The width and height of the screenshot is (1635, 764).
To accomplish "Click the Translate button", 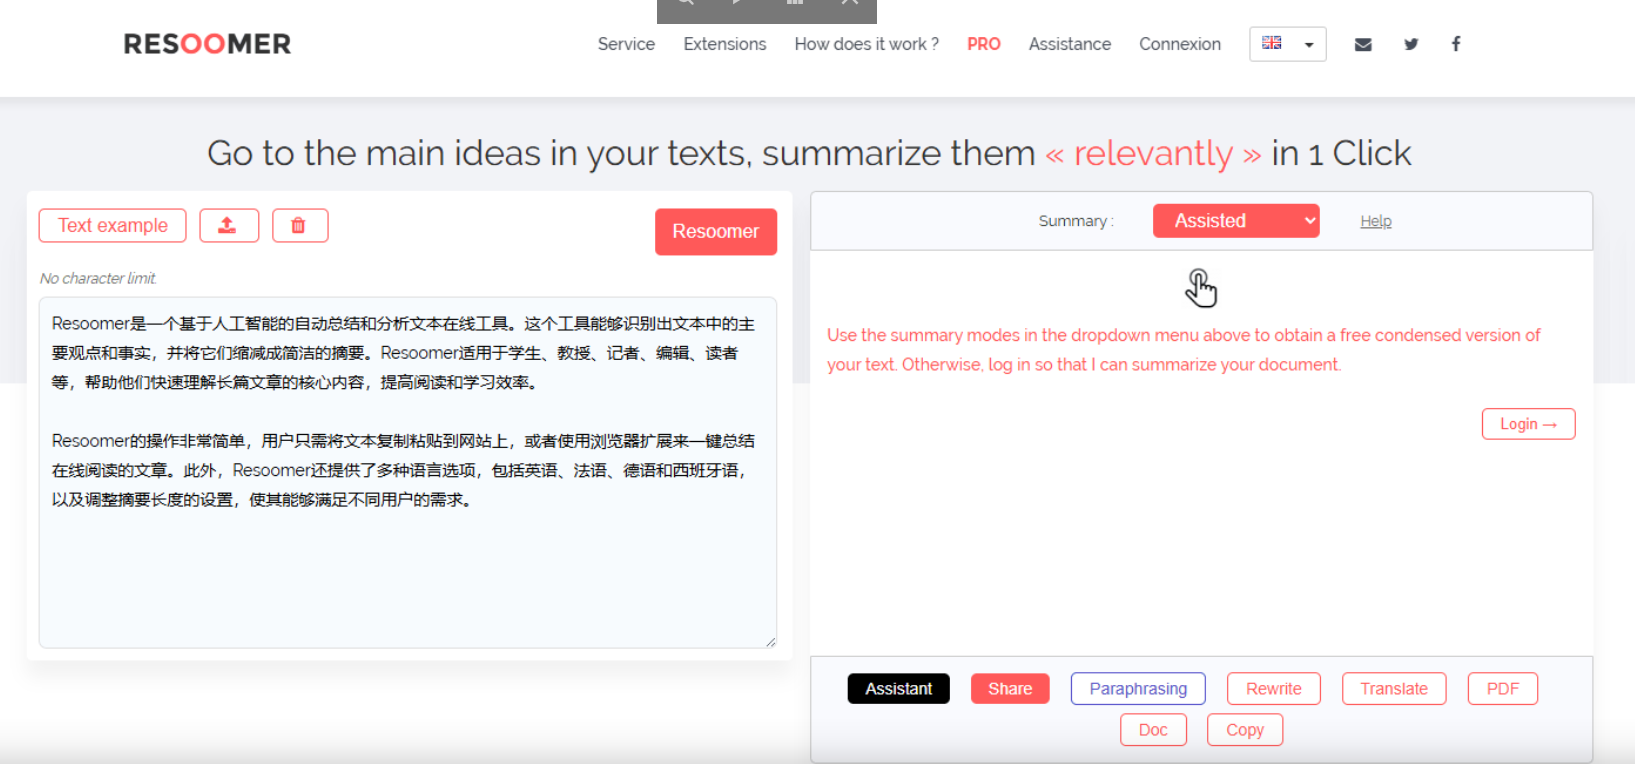I will 1394,689.
